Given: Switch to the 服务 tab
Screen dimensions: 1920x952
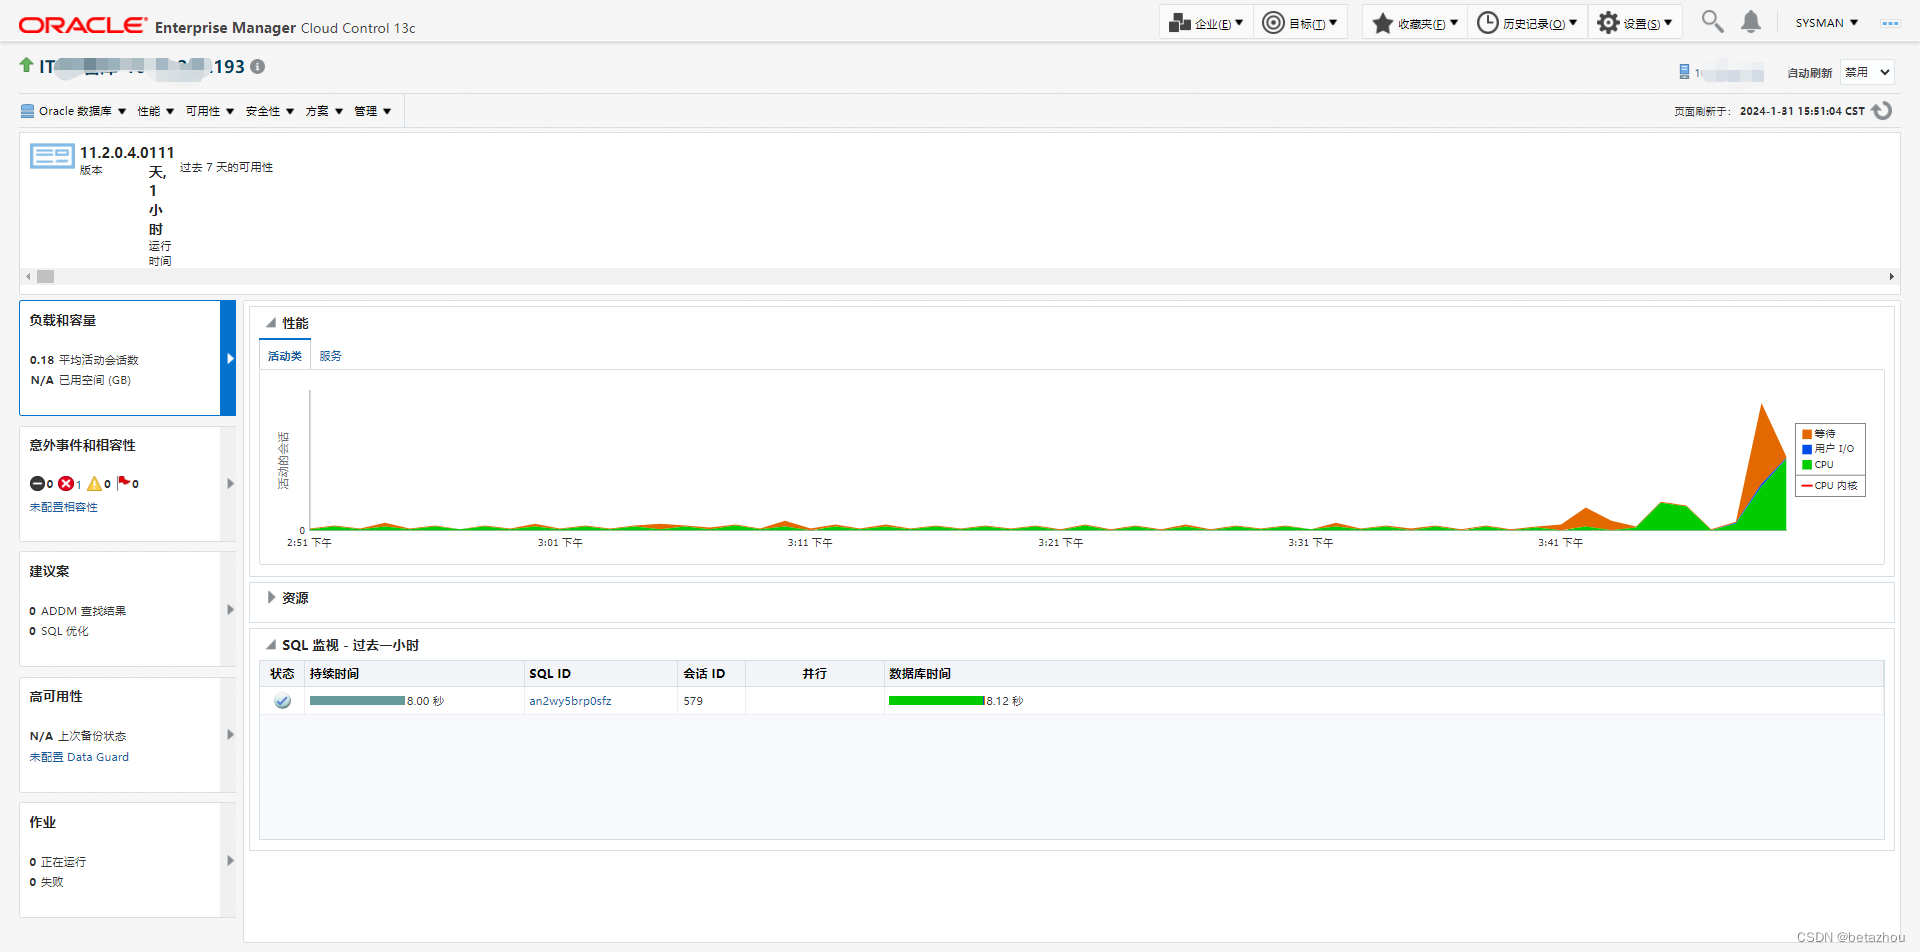Looking at the screenshot, I should [330, 356].
